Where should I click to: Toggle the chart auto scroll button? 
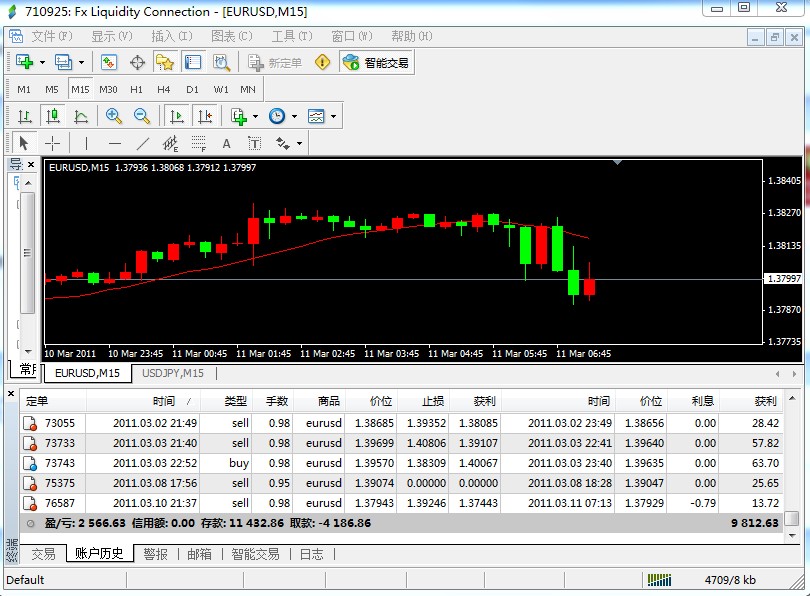point(176,116)
